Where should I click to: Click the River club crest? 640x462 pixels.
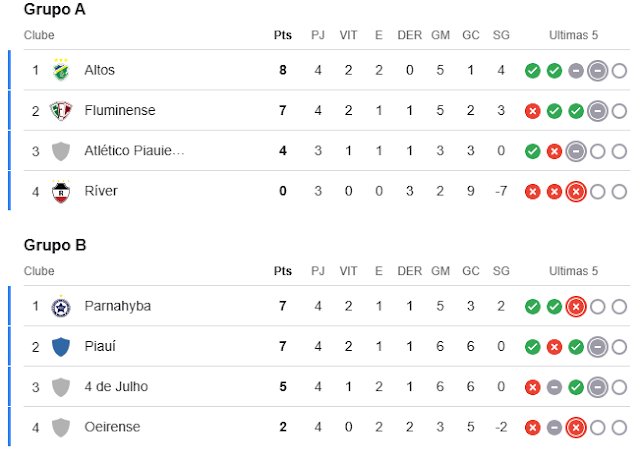click(62, 191)
